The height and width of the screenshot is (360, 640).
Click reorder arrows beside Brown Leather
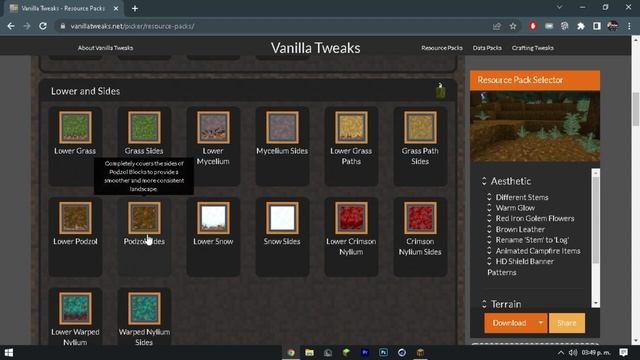tap(489, 229)
